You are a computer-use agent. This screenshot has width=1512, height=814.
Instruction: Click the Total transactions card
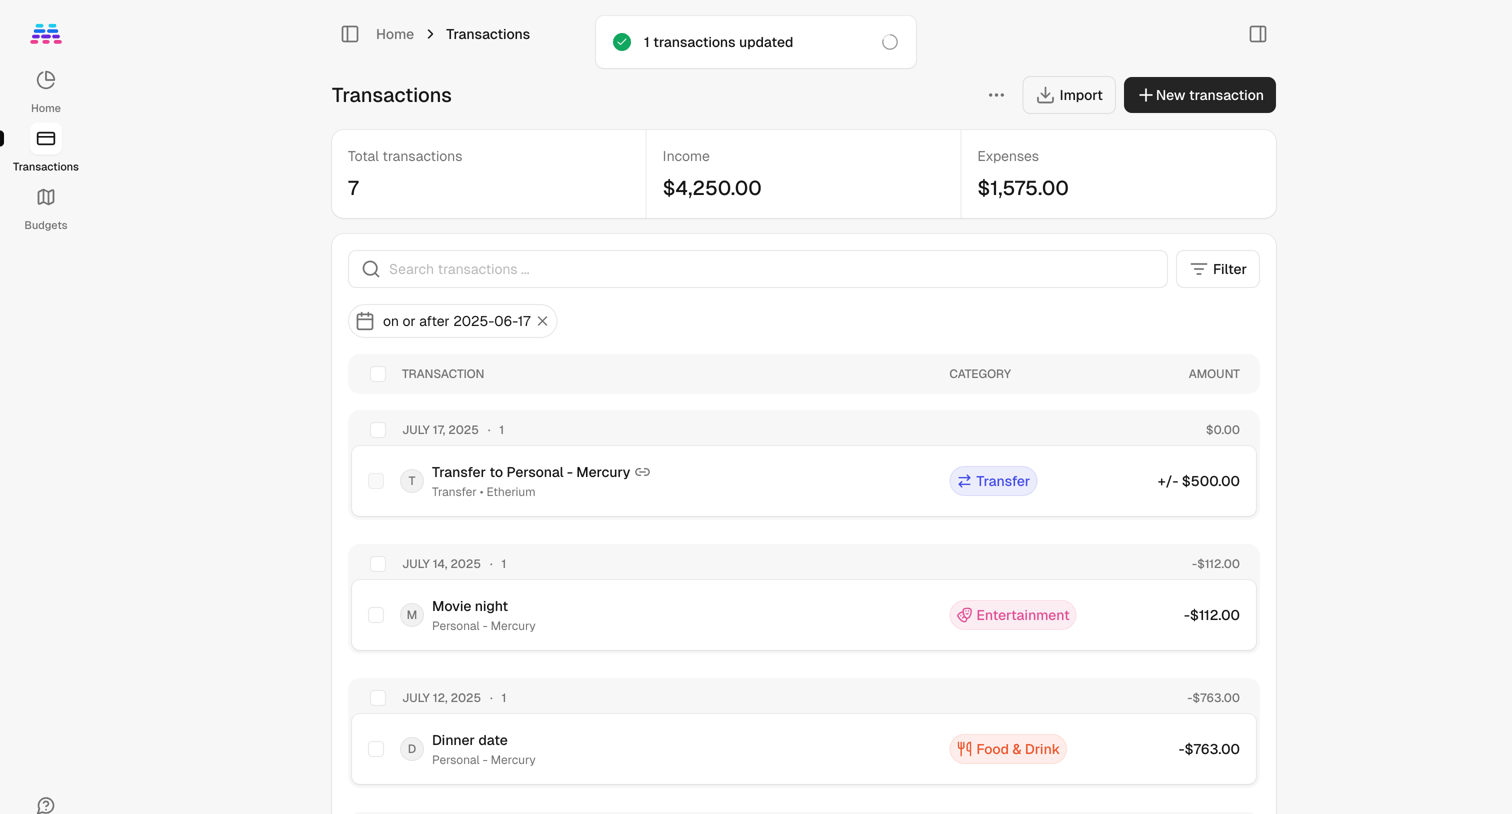(489, 174)
